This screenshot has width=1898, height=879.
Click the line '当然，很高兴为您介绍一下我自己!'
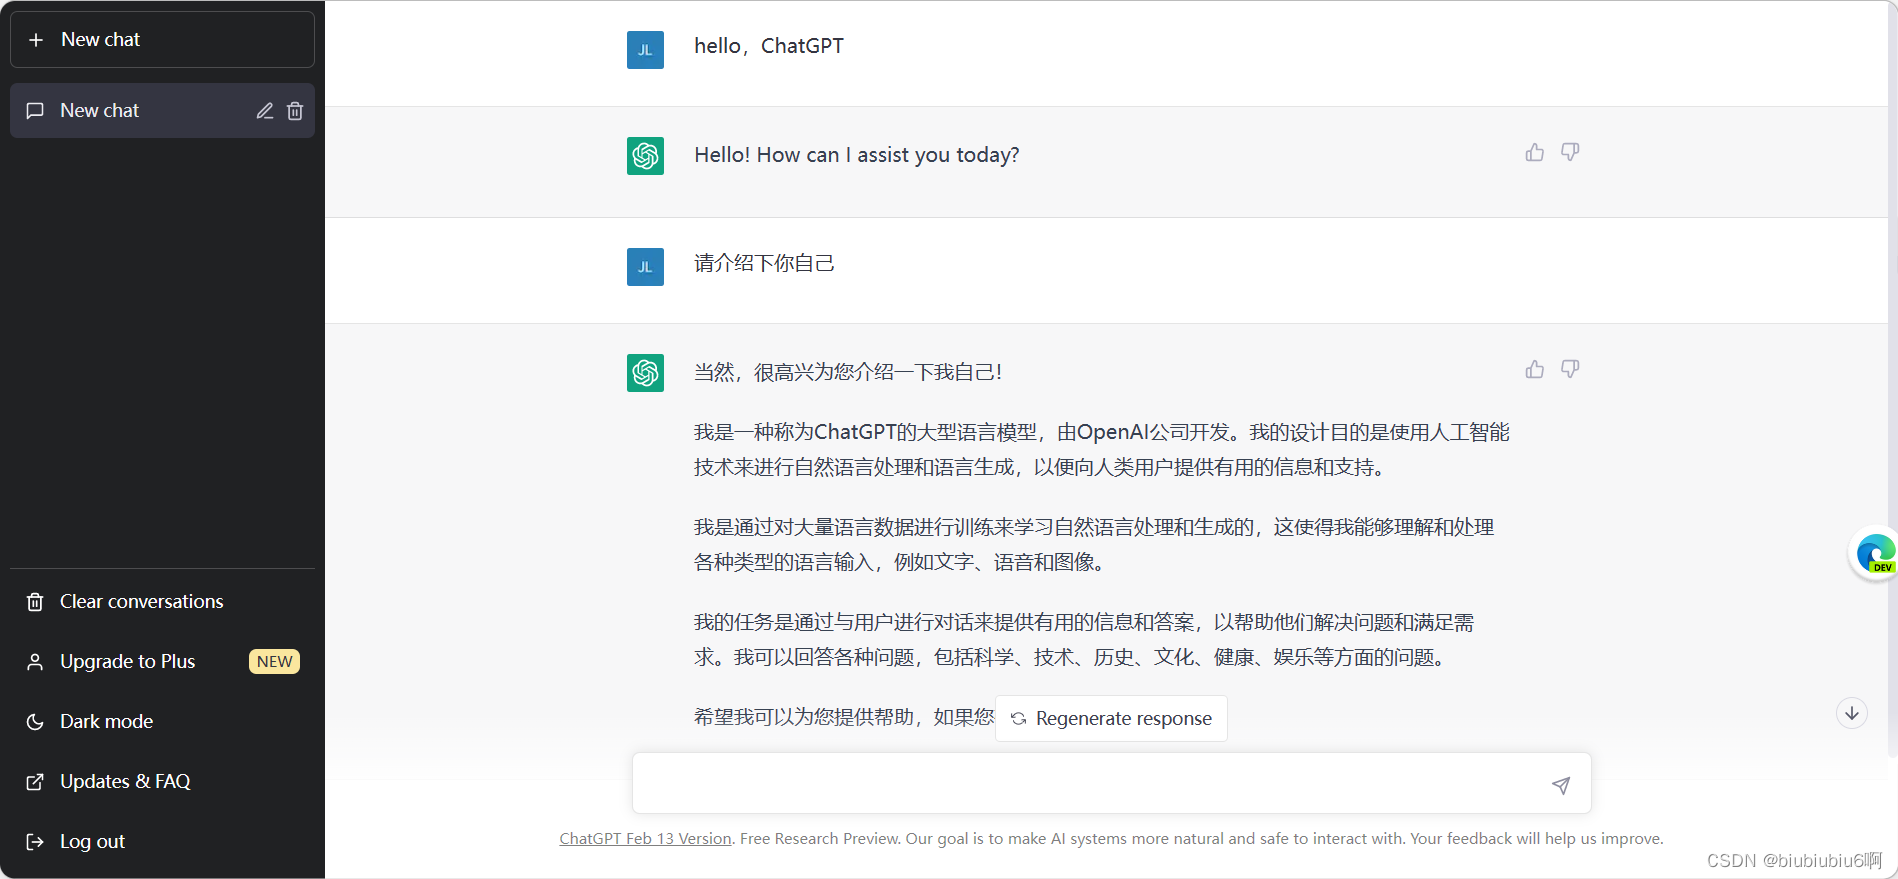tap(848, 372)
